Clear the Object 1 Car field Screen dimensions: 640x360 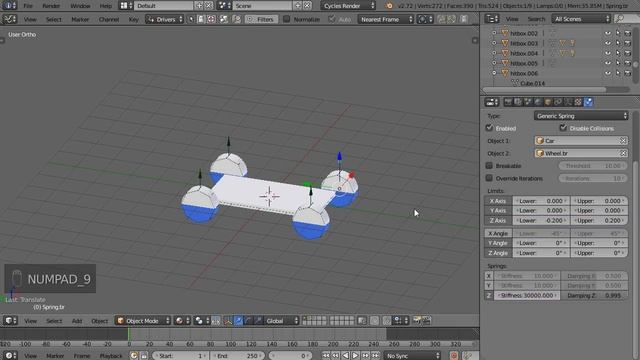point(623,141)
